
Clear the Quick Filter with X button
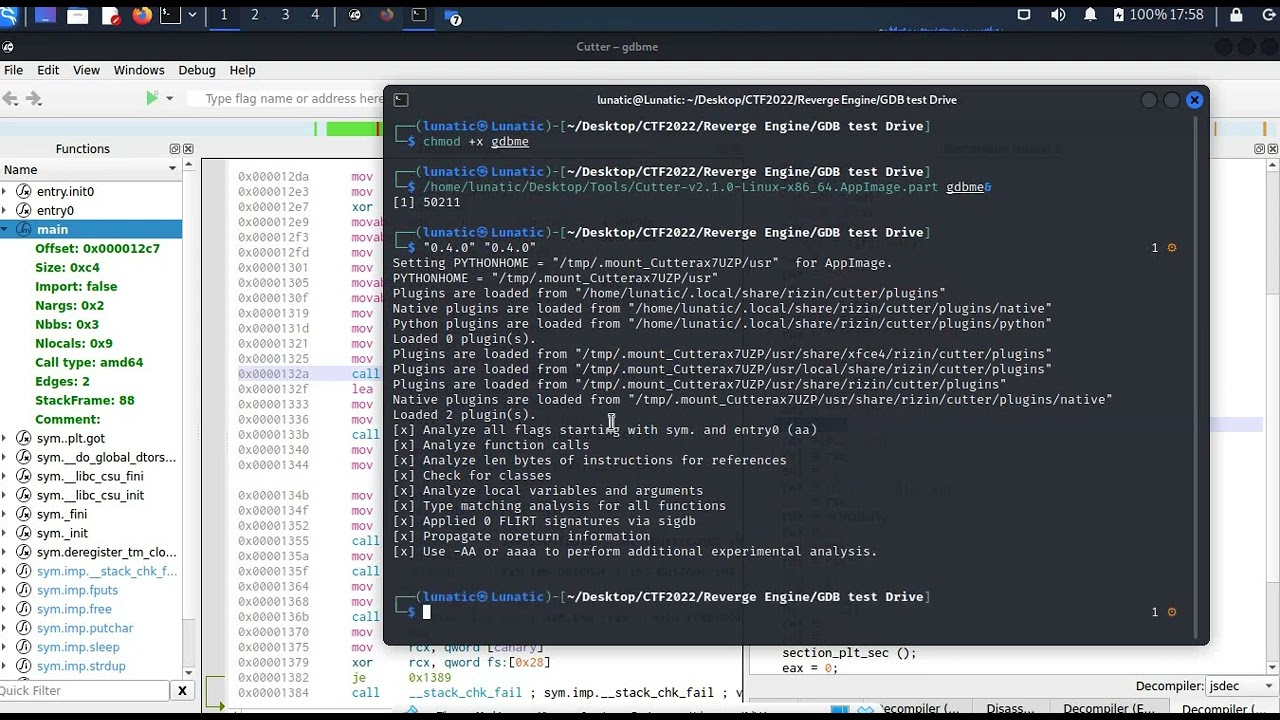pyautogui.click(x=182, y=691)
